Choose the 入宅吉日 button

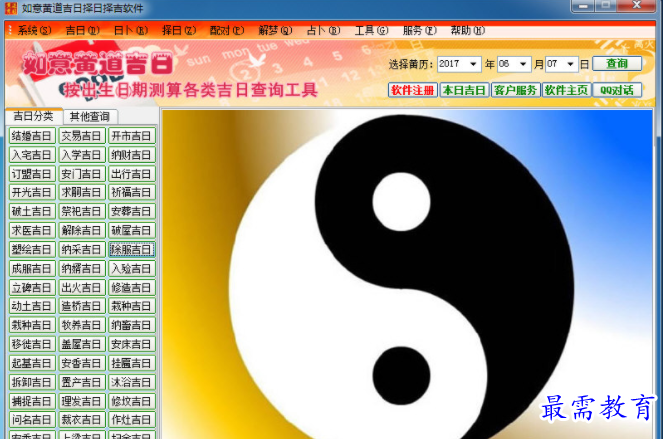pyautogui.click(x=32, y=155)
